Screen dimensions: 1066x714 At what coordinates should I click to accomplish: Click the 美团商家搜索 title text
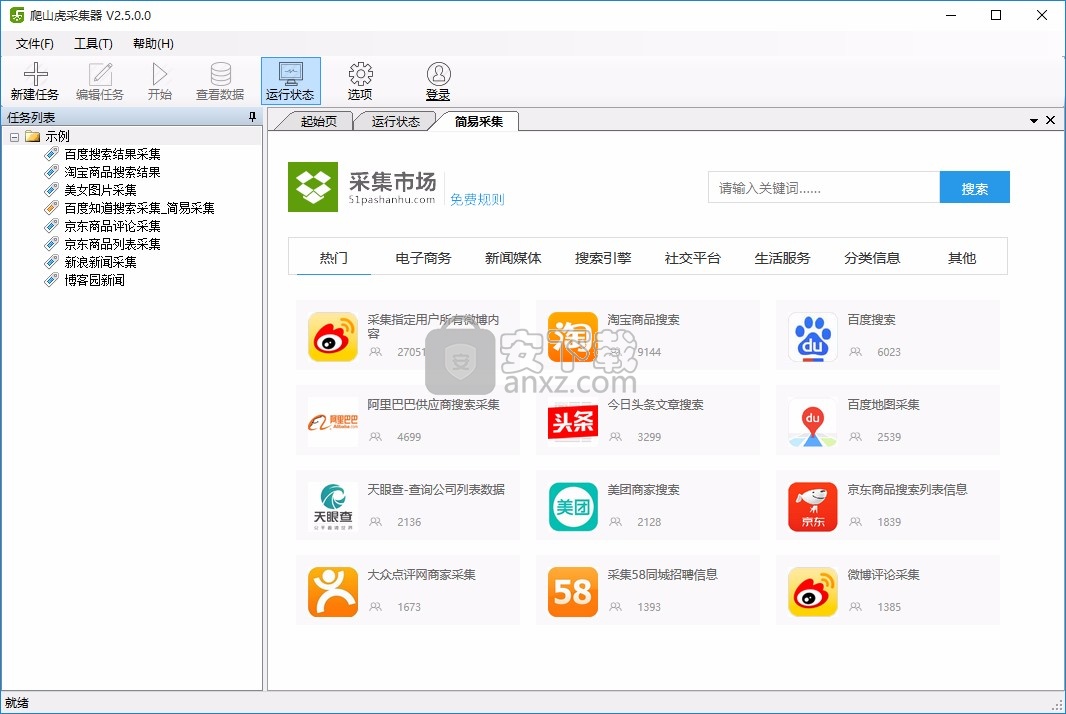click(643, 490)
